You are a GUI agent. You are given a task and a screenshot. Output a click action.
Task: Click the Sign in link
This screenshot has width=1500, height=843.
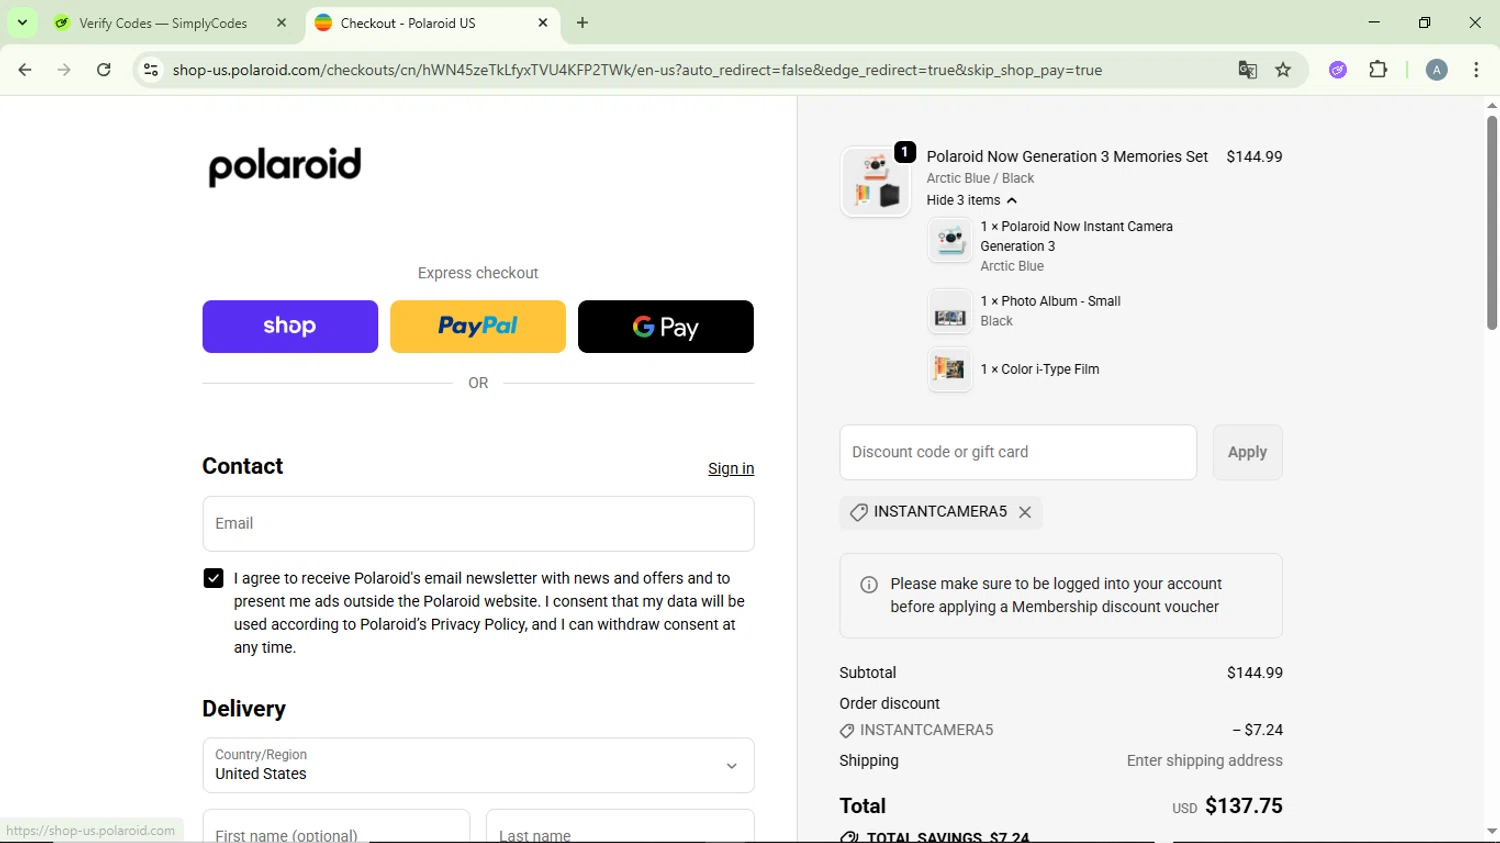pyautogui.click(x=731, y=469)
